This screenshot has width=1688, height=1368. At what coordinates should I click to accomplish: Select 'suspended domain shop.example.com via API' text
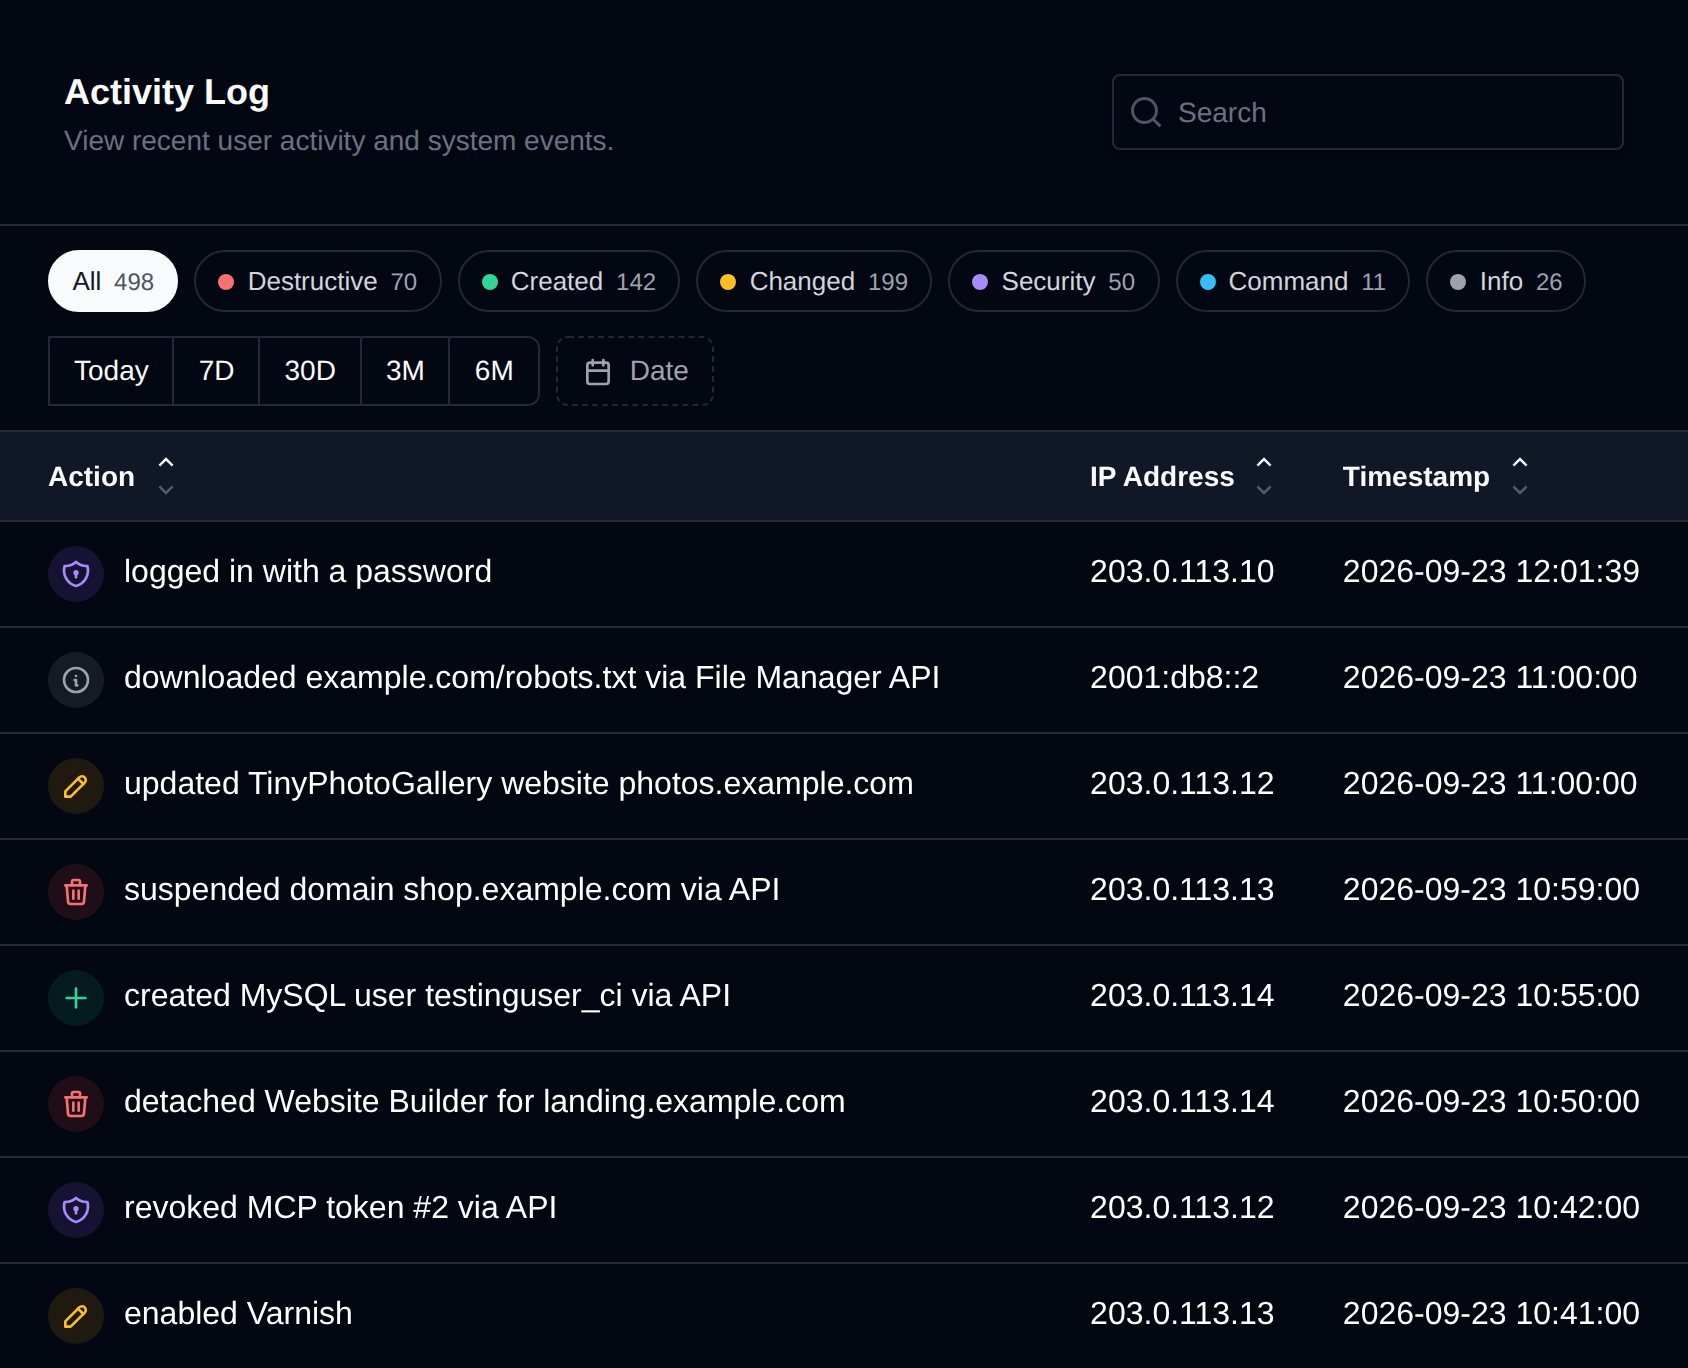[451, 889]
